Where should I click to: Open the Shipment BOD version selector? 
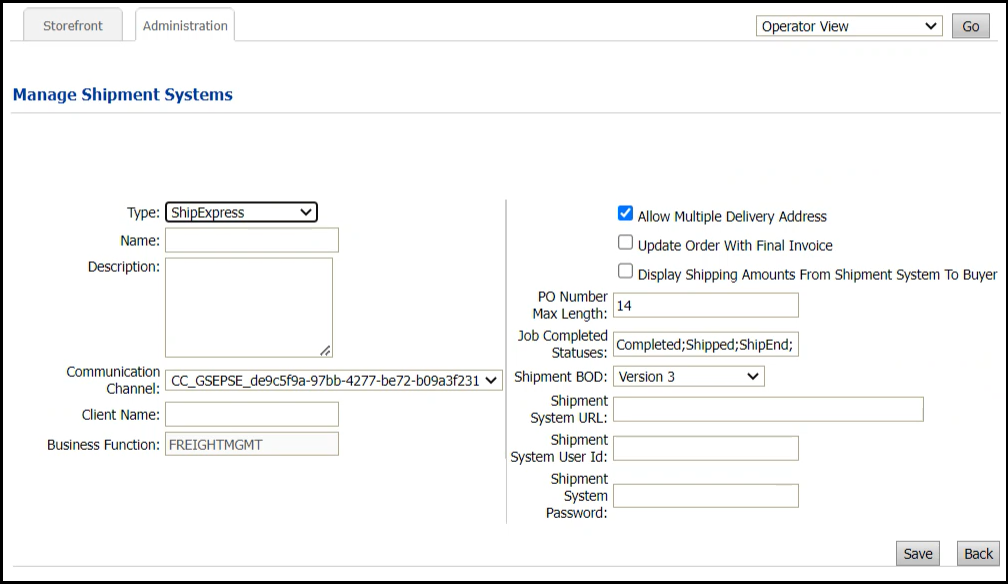(687, 376)
